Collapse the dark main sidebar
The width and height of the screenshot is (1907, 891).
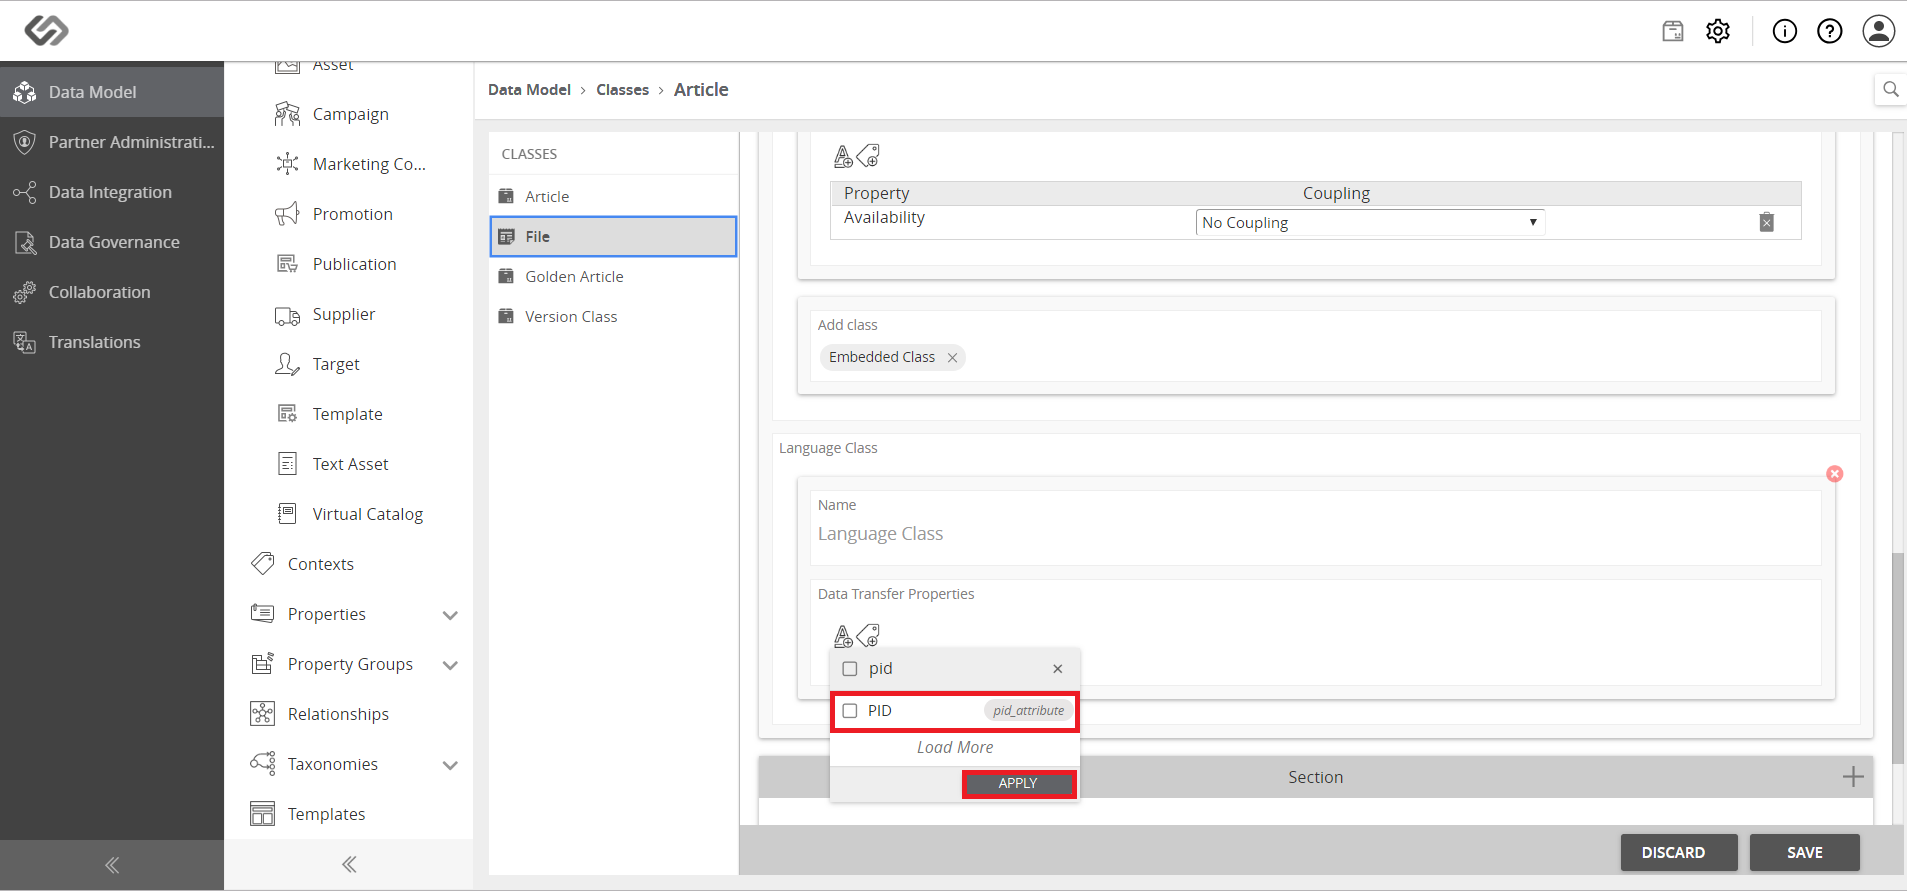point(112,865)
